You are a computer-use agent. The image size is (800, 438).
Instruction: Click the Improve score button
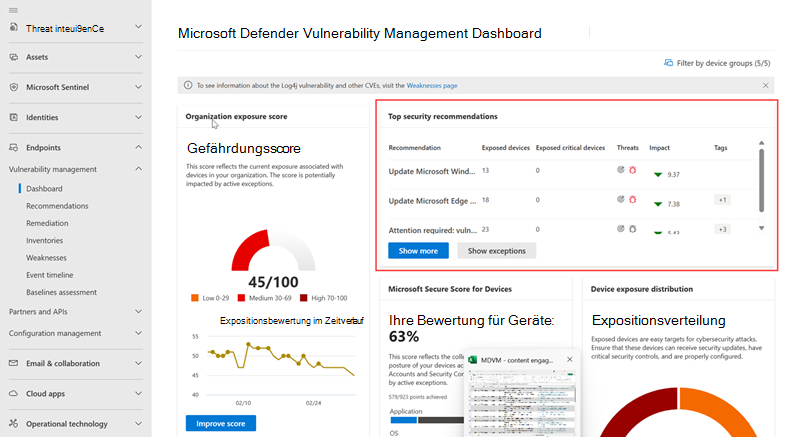tap(221, 423)
